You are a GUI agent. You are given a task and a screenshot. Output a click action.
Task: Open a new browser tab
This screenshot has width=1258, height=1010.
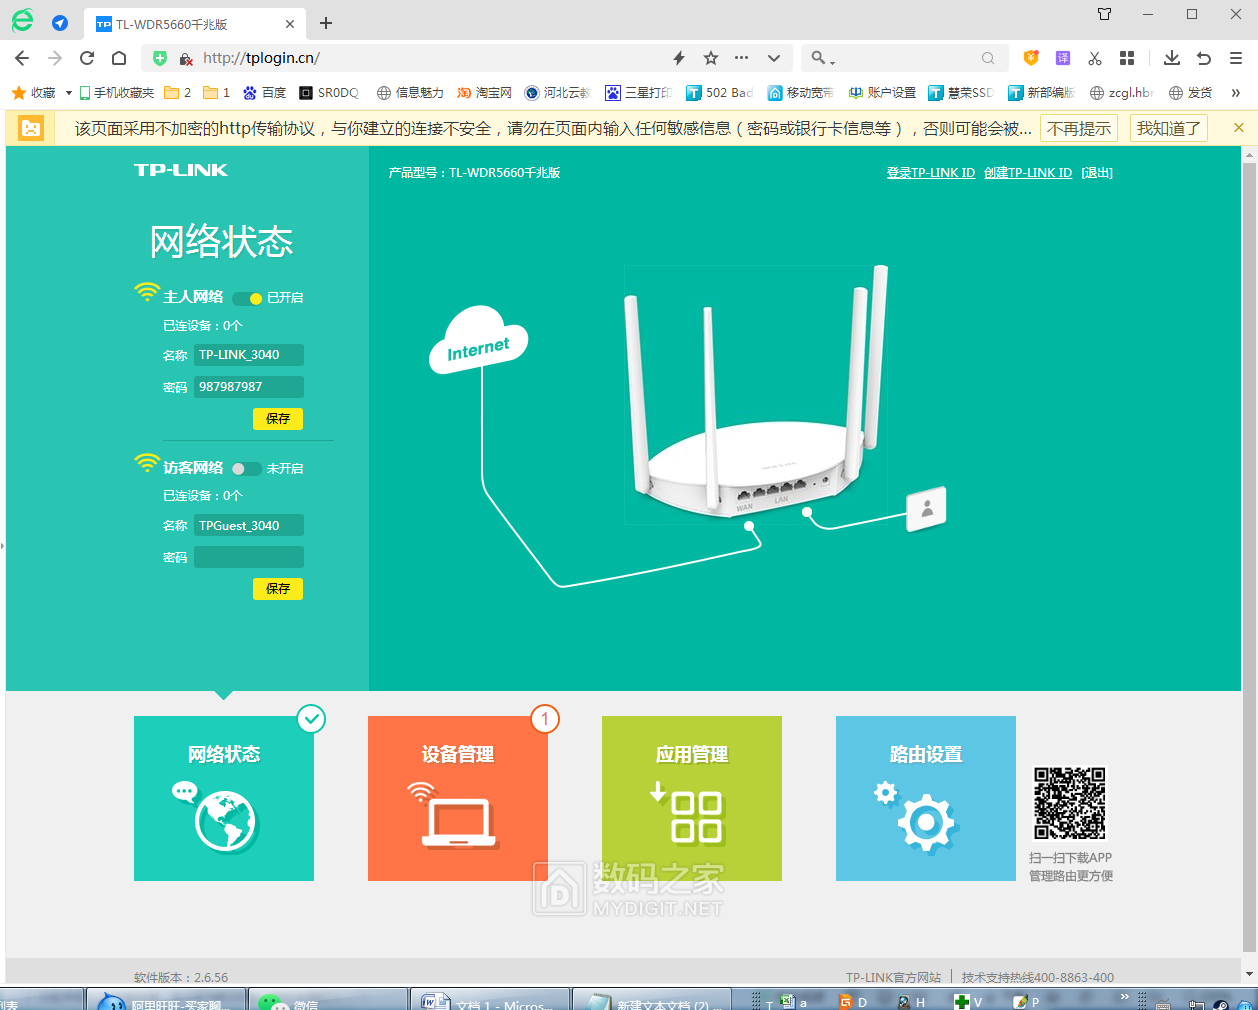coord(326,23)
